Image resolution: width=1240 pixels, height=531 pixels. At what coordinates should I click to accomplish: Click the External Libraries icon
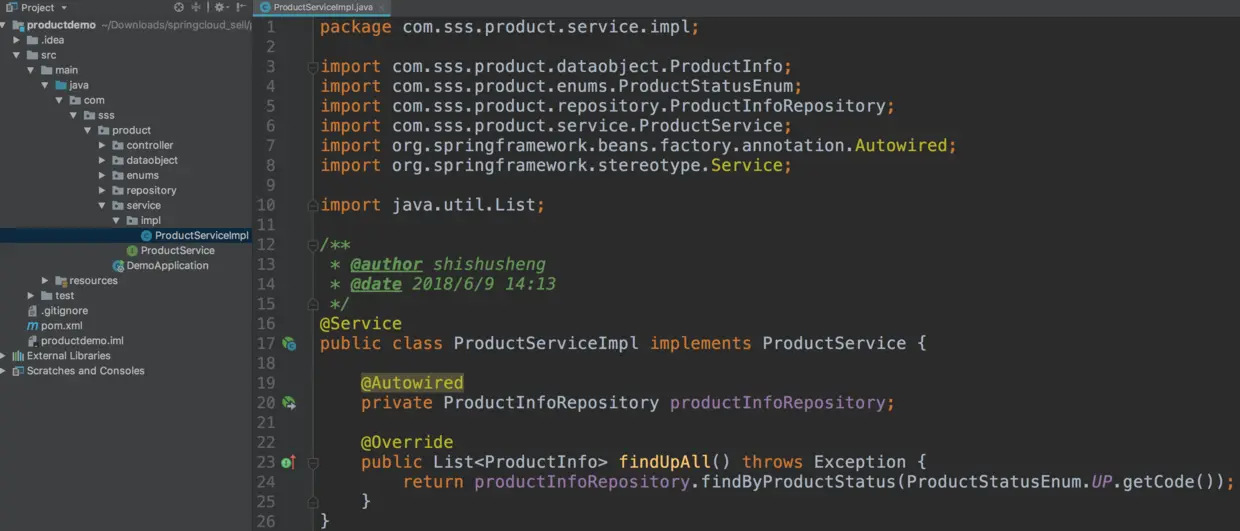point(18,355)
